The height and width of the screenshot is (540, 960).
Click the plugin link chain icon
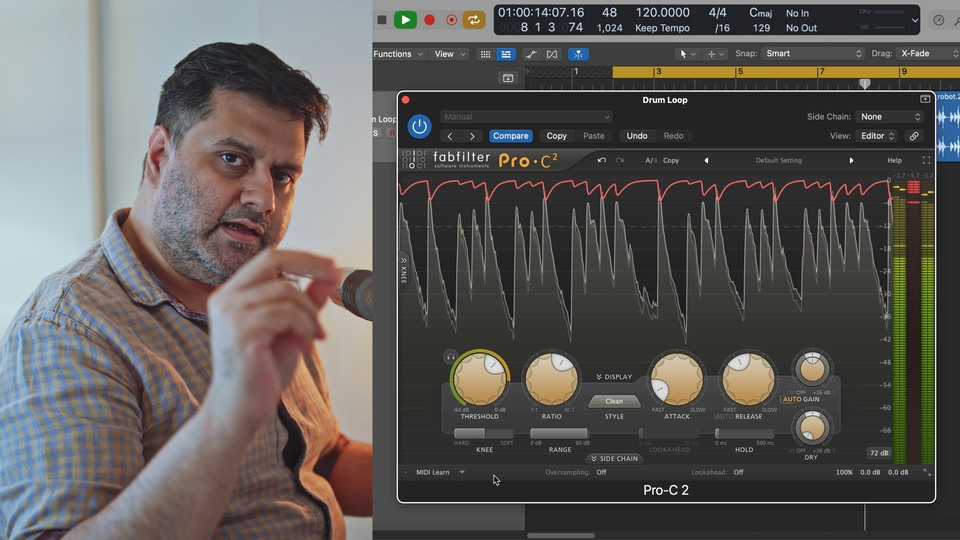point(914,136)
